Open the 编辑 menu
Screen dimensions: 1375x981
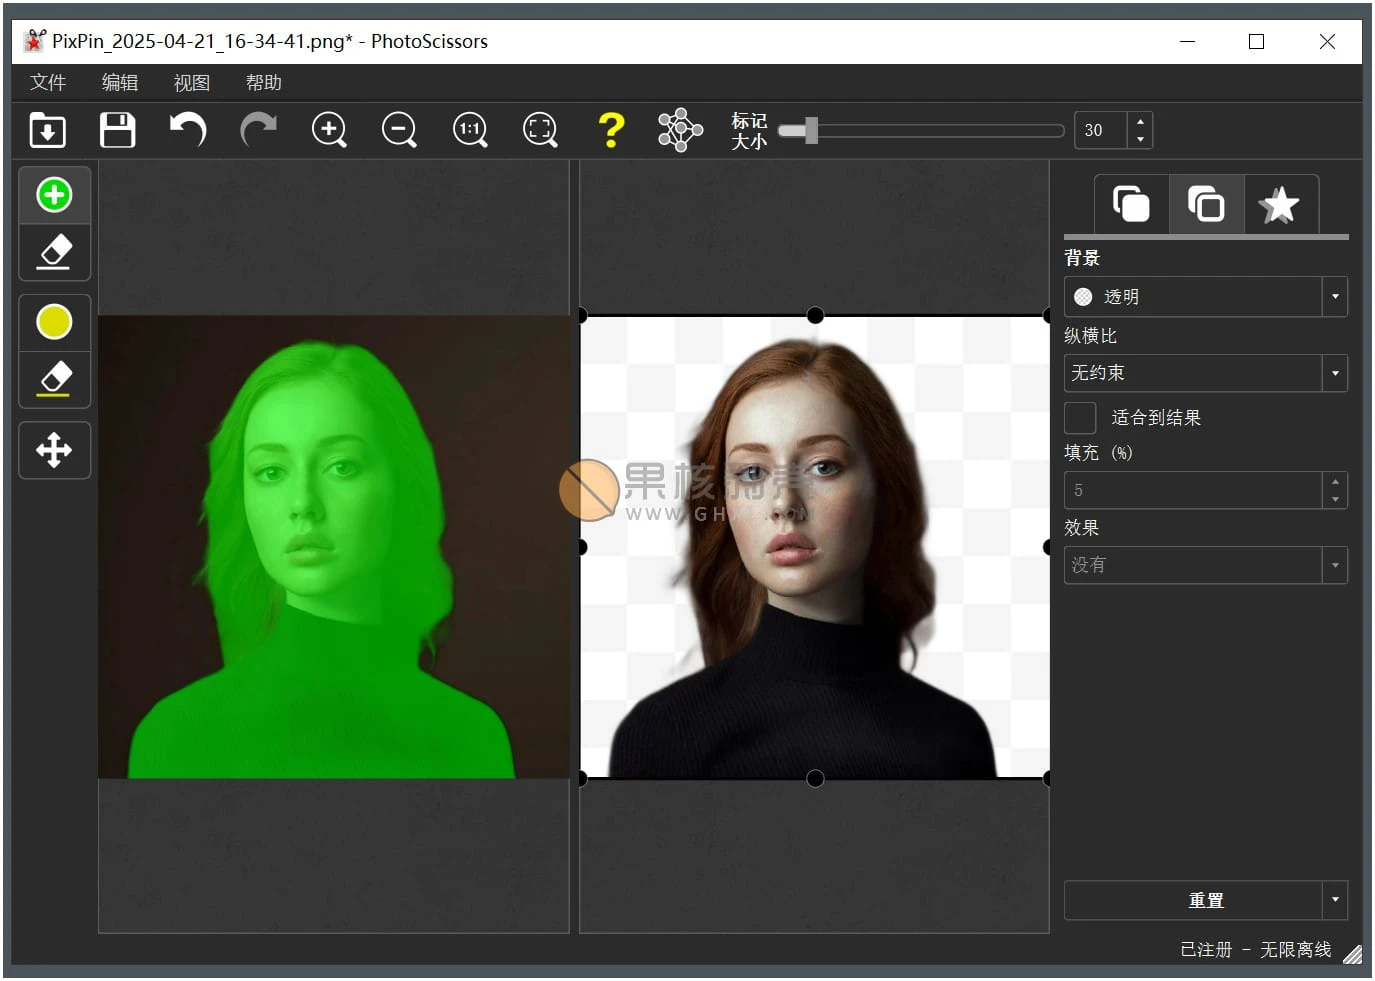tap(119, 82)
